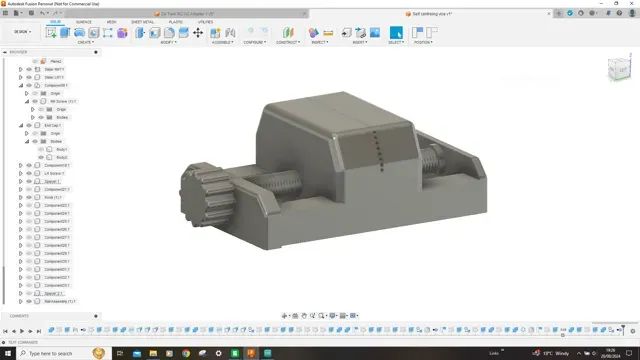Hide Body2 under End Cap Bodies
Screen dimensions: 640x360
41,158
